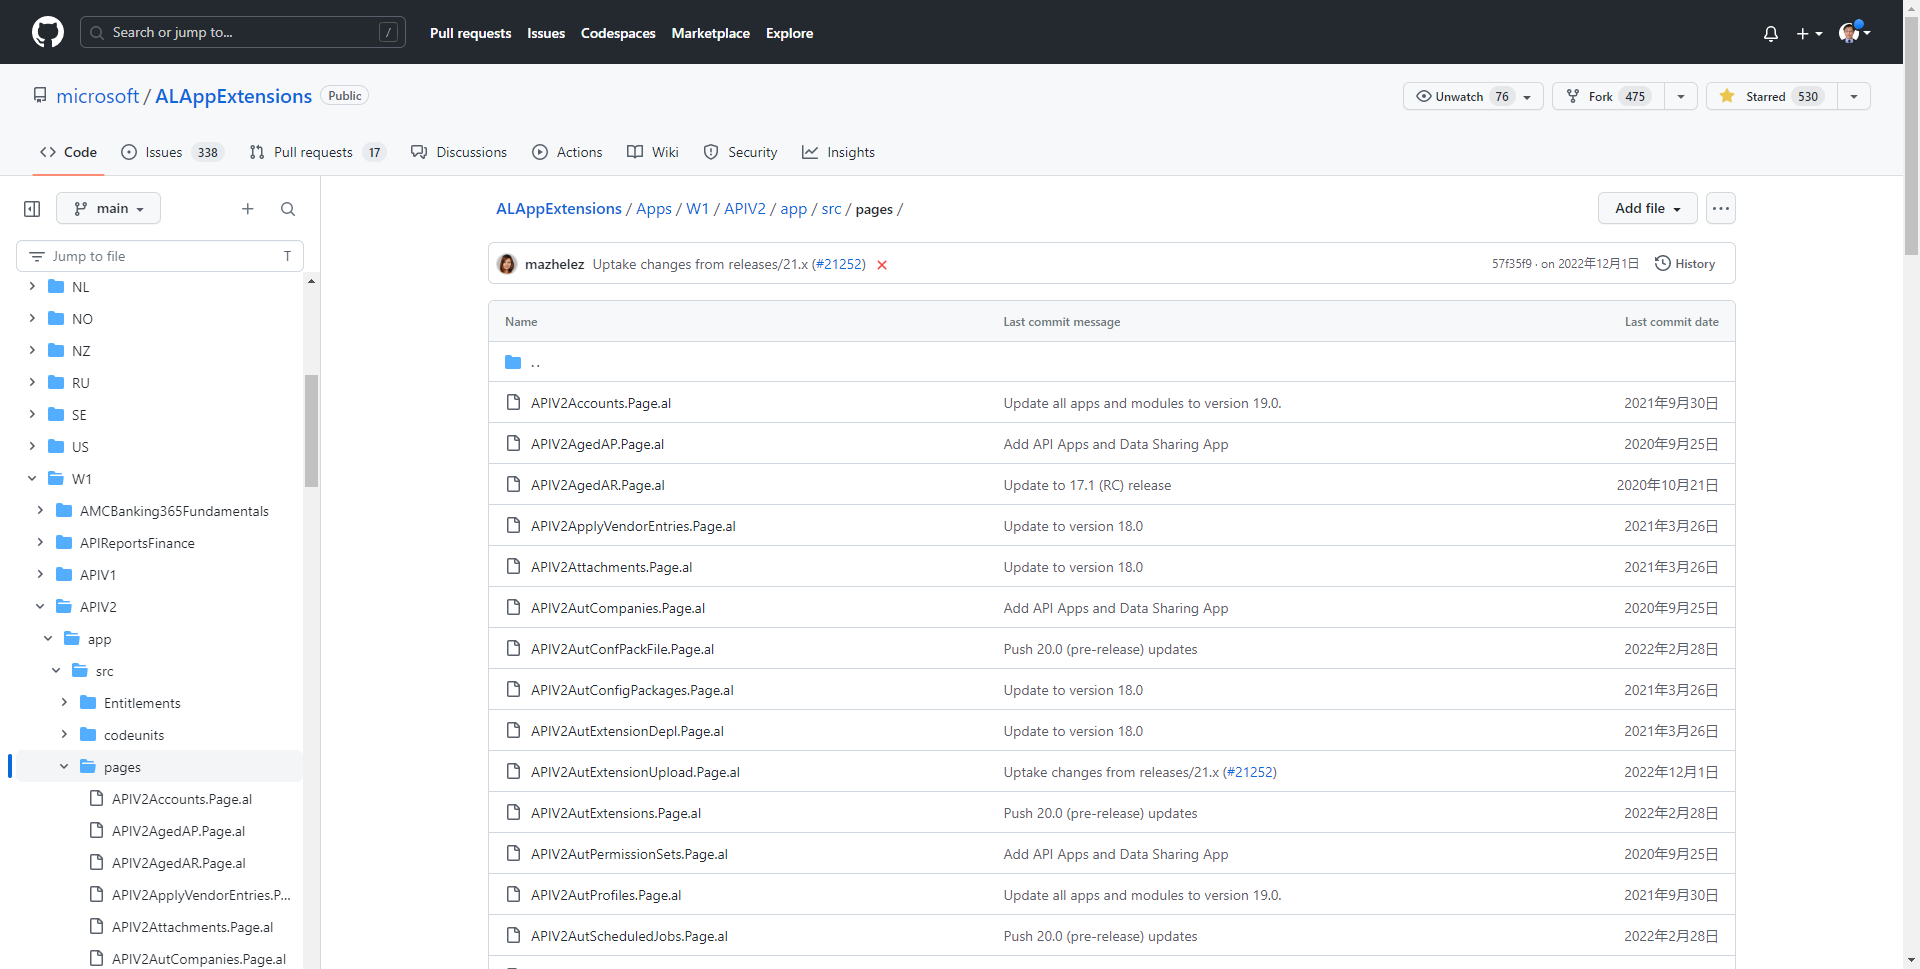
Task: Open repository search via the magnifier icon
Action: tap(288, 209)
